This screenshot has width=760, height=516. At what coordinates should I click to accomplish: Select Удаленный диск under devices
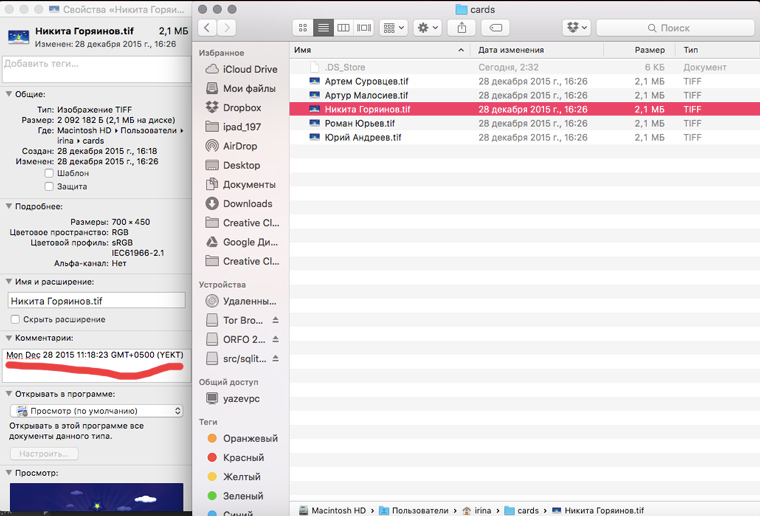241,301
